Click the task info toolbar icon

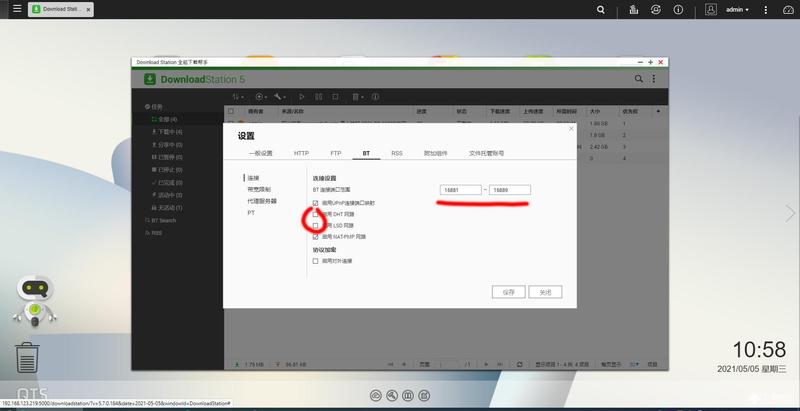[x=375, y=96]
